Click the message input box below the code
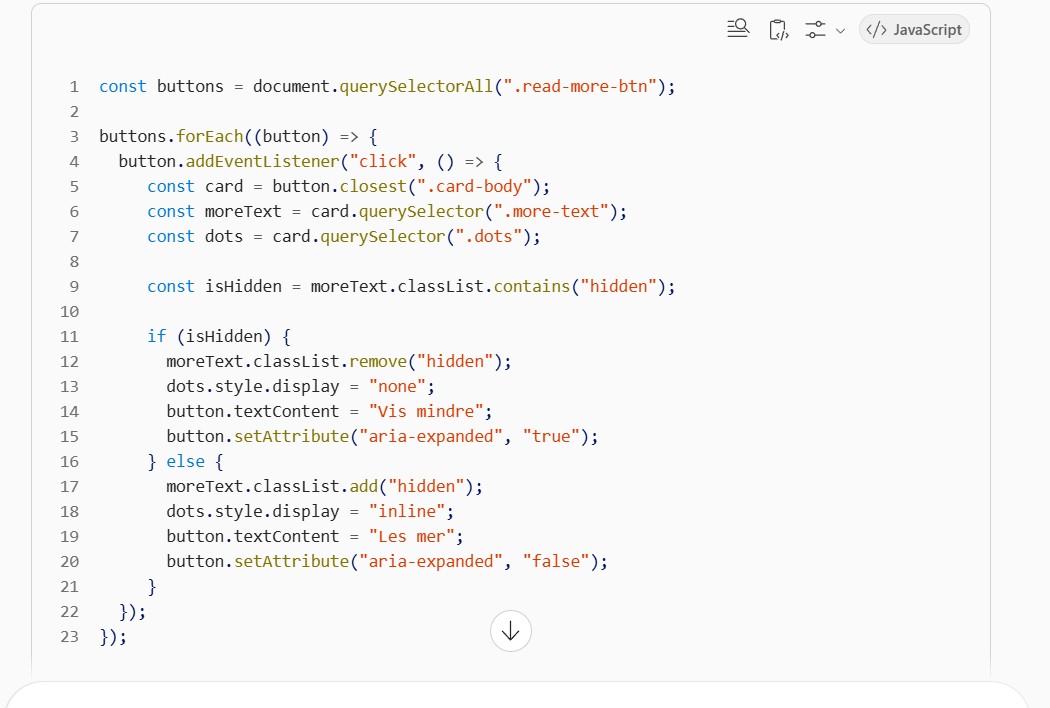The height and width of the screenshot is (708, 1050). (x=516, y=695)
